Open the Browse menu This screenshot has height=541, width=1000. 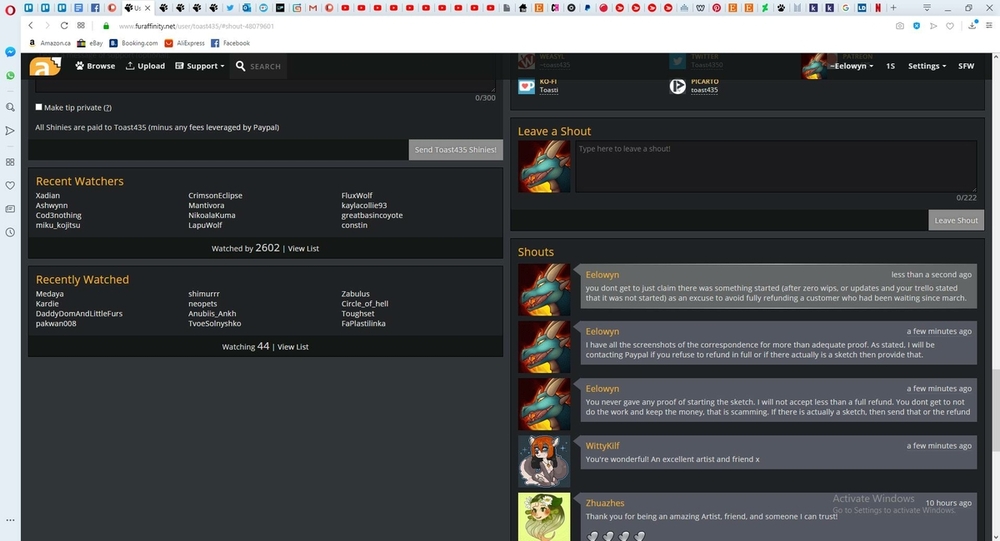click(x=95, y=66)
